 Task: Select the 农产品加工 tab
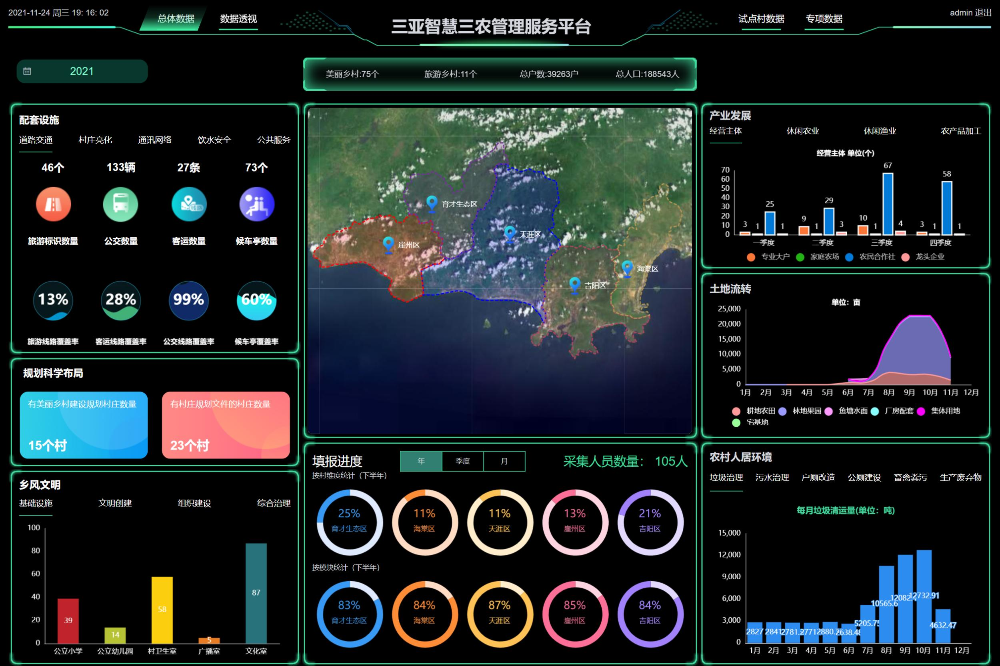pos(960,131)
